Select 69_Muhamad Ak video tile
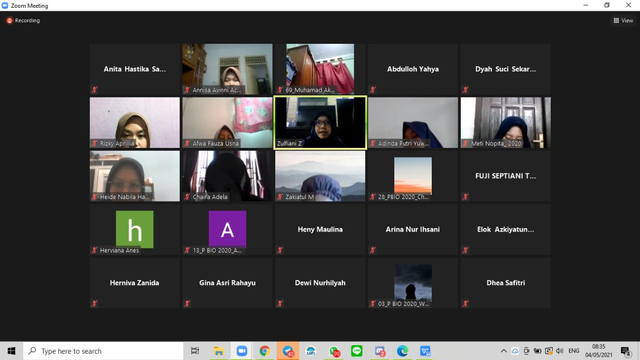Viewport: 640px width, 360px height. pyautogui.click(x=320, y=69)
